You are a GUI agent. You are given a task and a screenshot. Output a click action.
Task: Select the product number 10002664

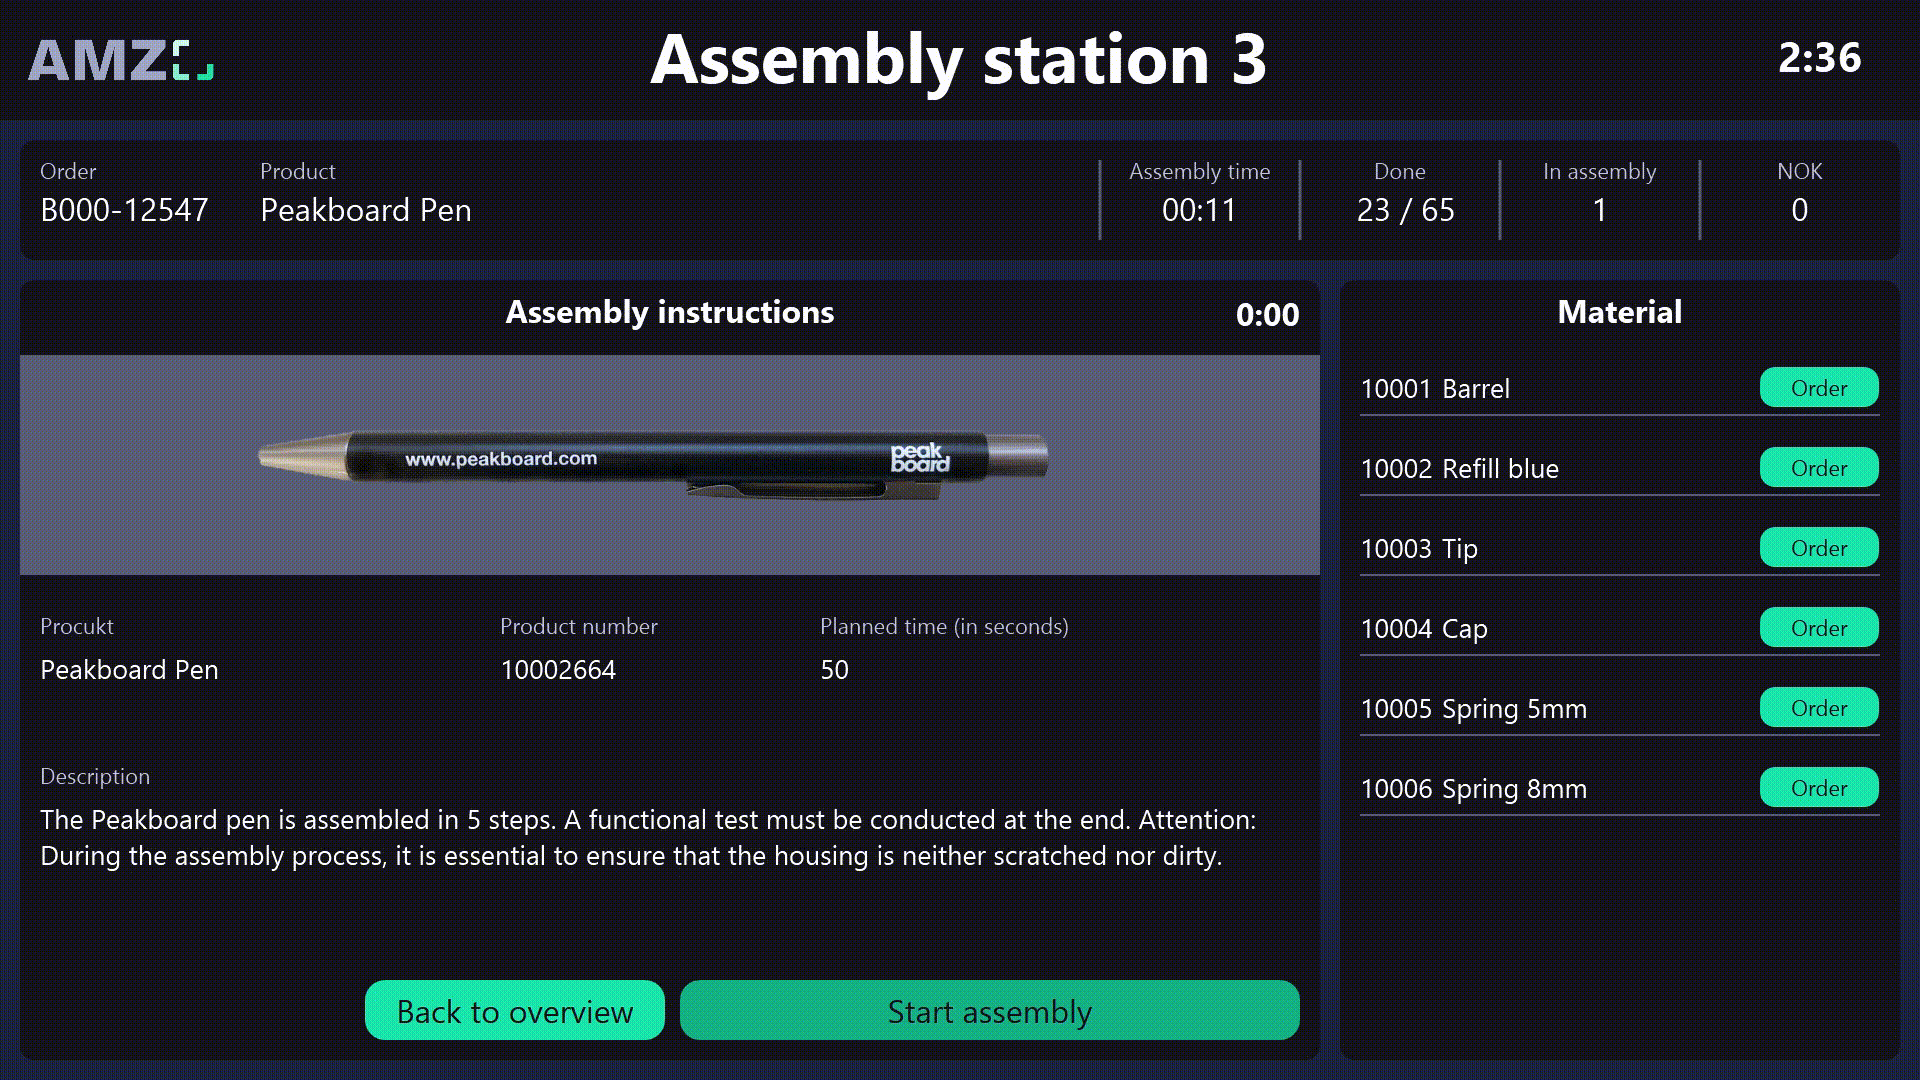coord(560,670)
